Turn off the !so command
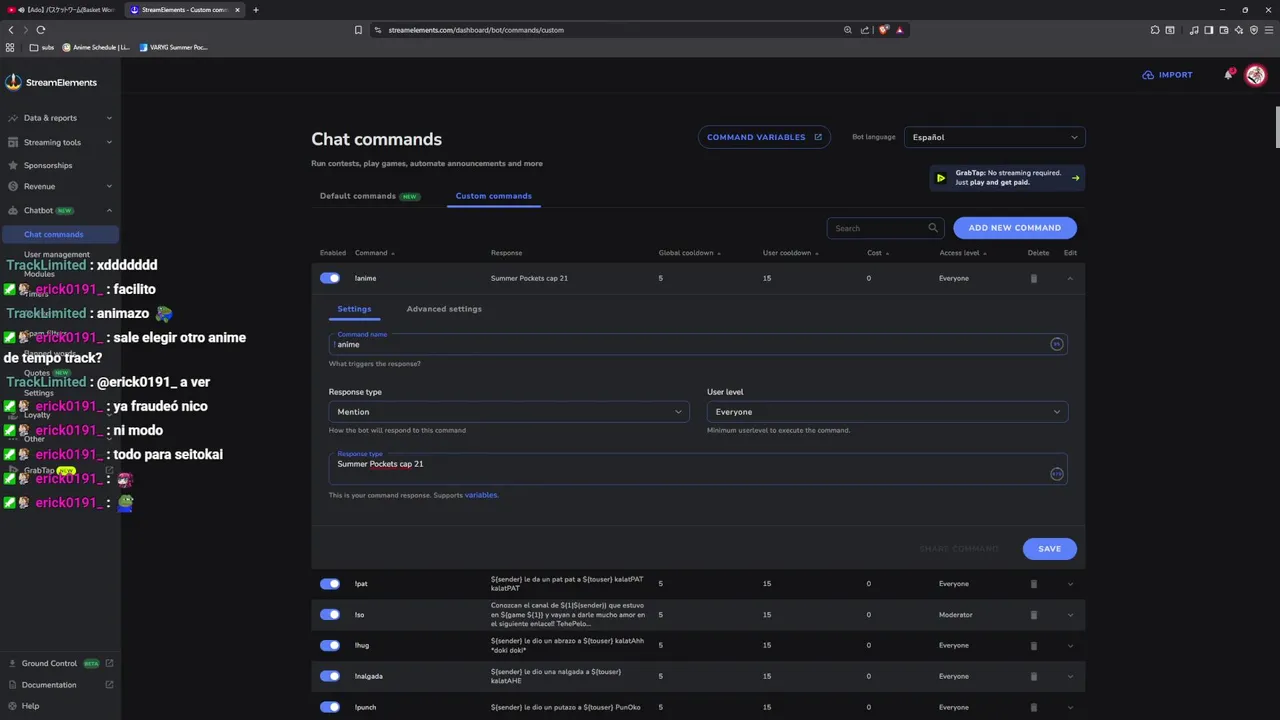This screenshot has width=1280, height=720. point(330,615)
